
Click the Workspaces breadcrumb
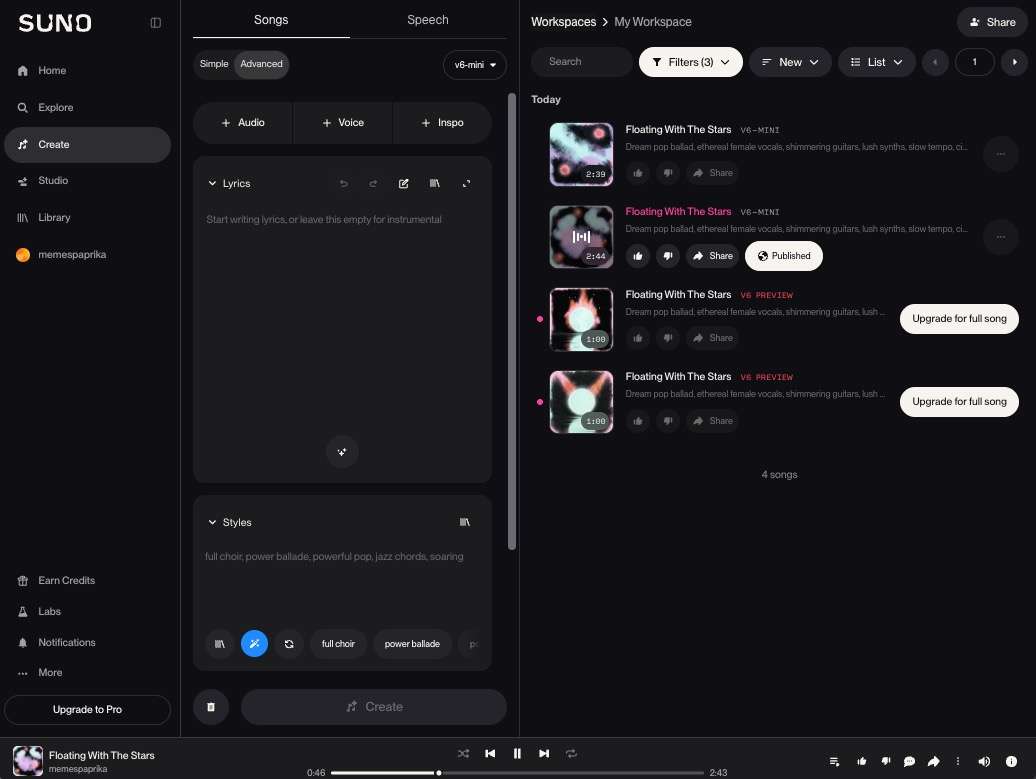point(564,22)
